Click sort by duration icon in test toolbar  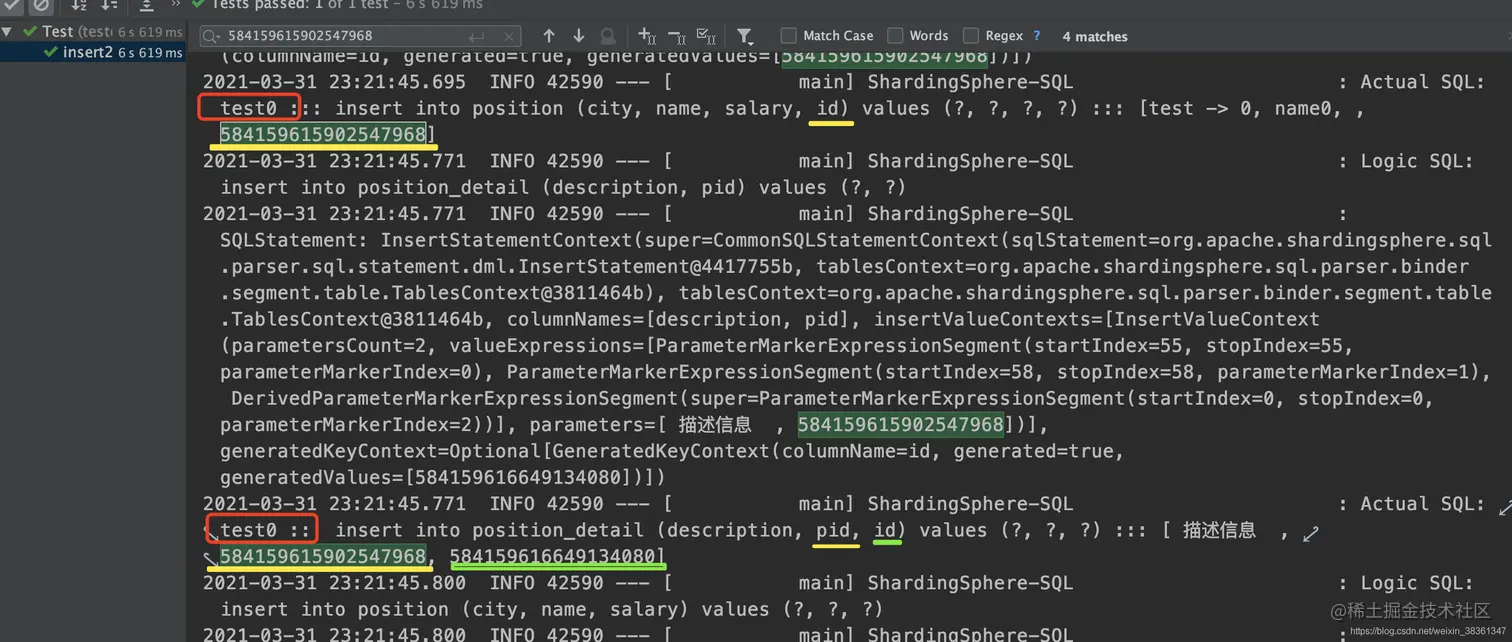109,5
